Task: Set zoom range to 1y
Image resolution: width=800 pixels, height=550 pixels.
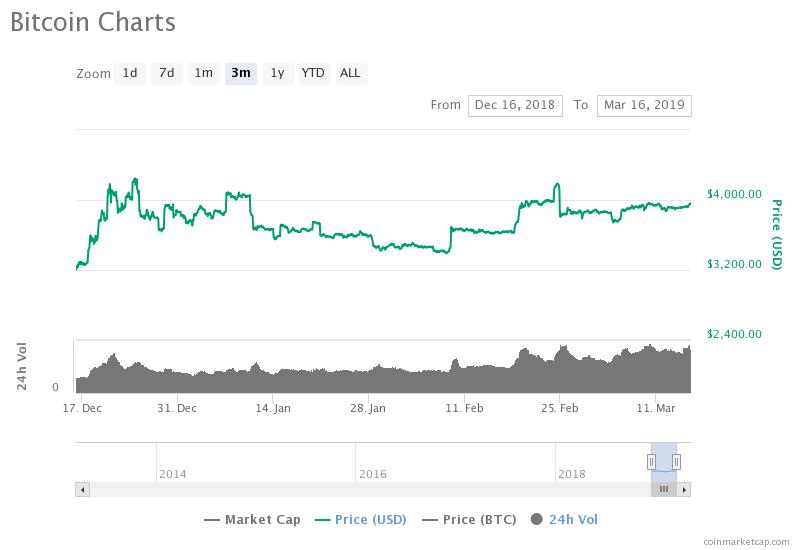Action: tap(277, 73)
